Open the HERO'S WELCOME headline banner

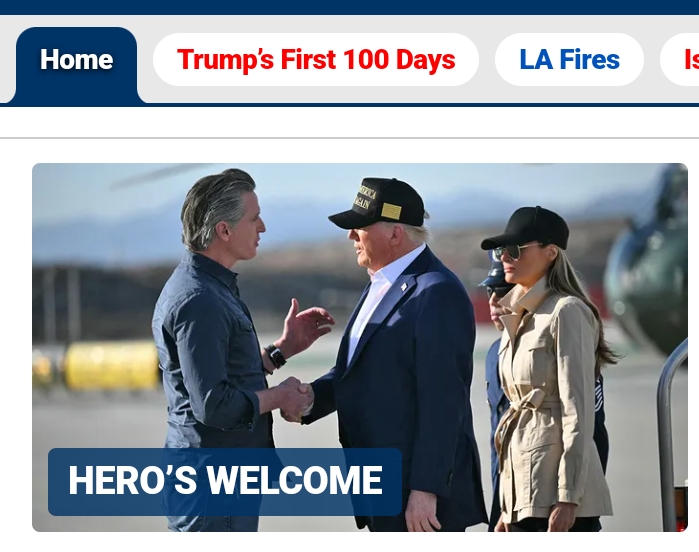click(x=225, y=482)
